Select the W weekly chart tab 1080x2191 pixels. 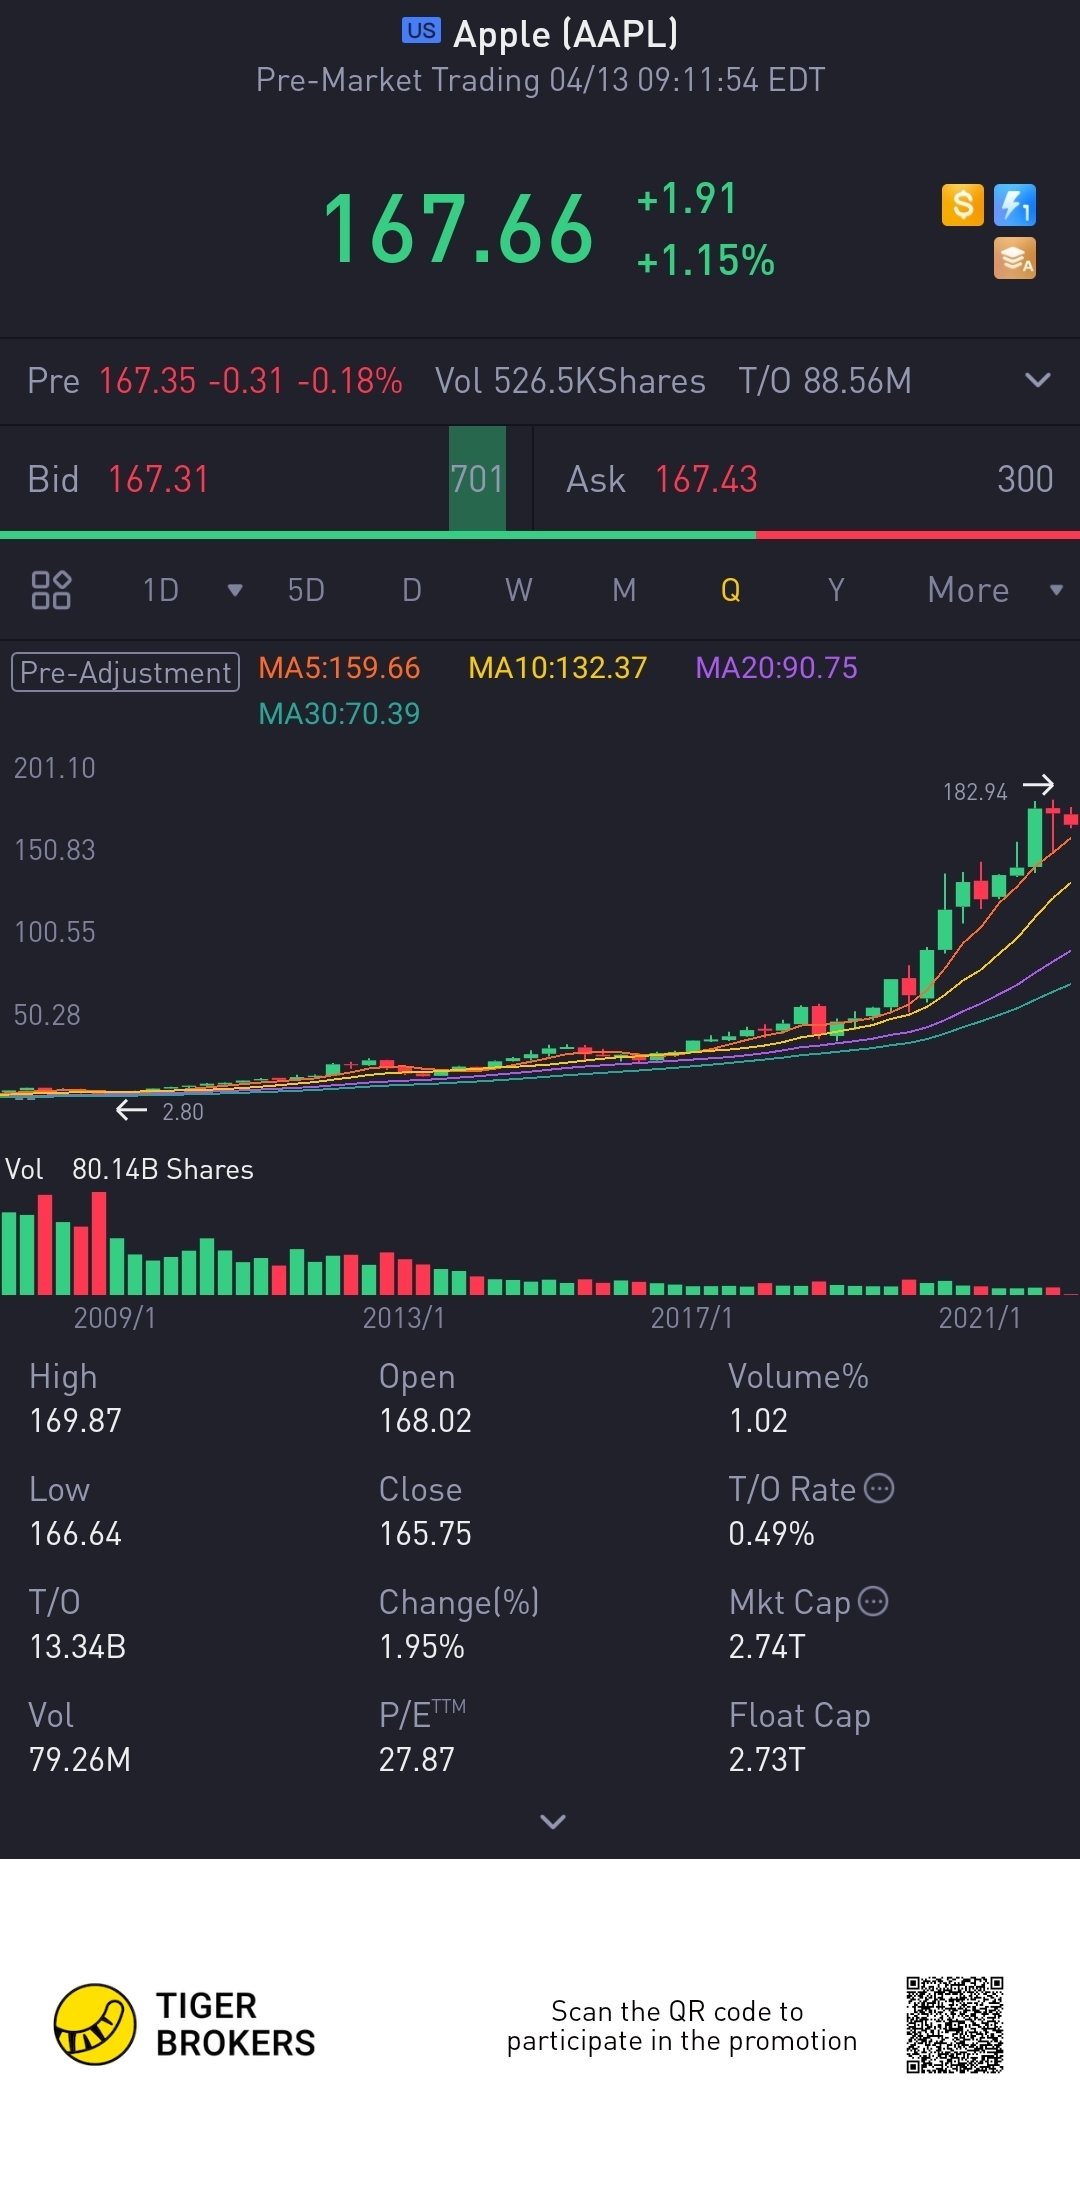pyautogui.click(x=518, y=590)
